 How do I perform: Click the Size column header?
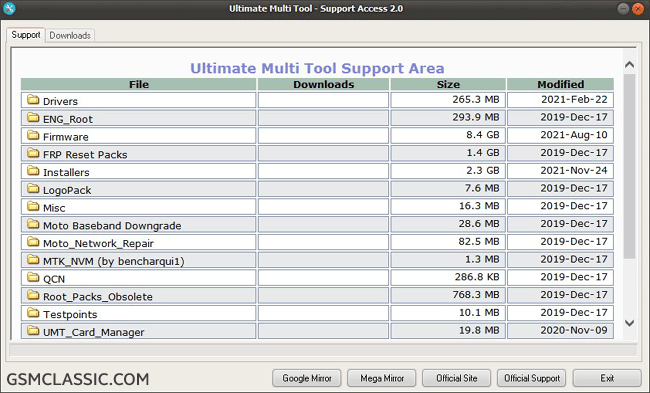point(448,84)
